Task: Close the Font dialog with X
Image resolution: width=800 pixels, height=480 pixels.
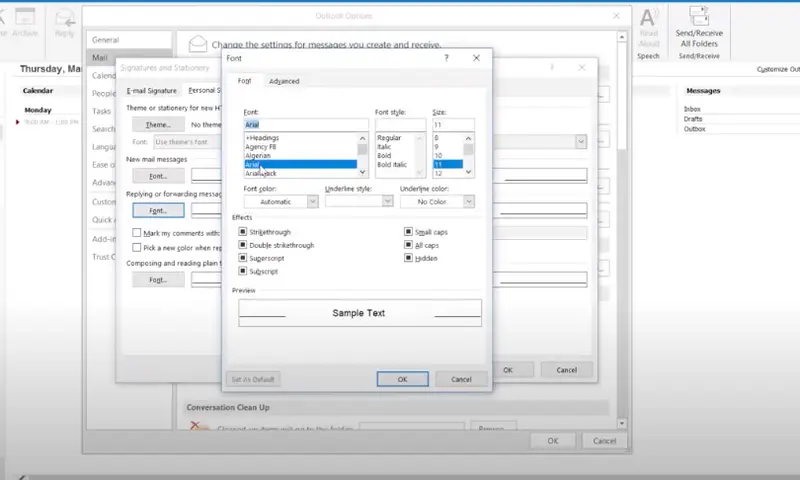Action: [476, 58]
